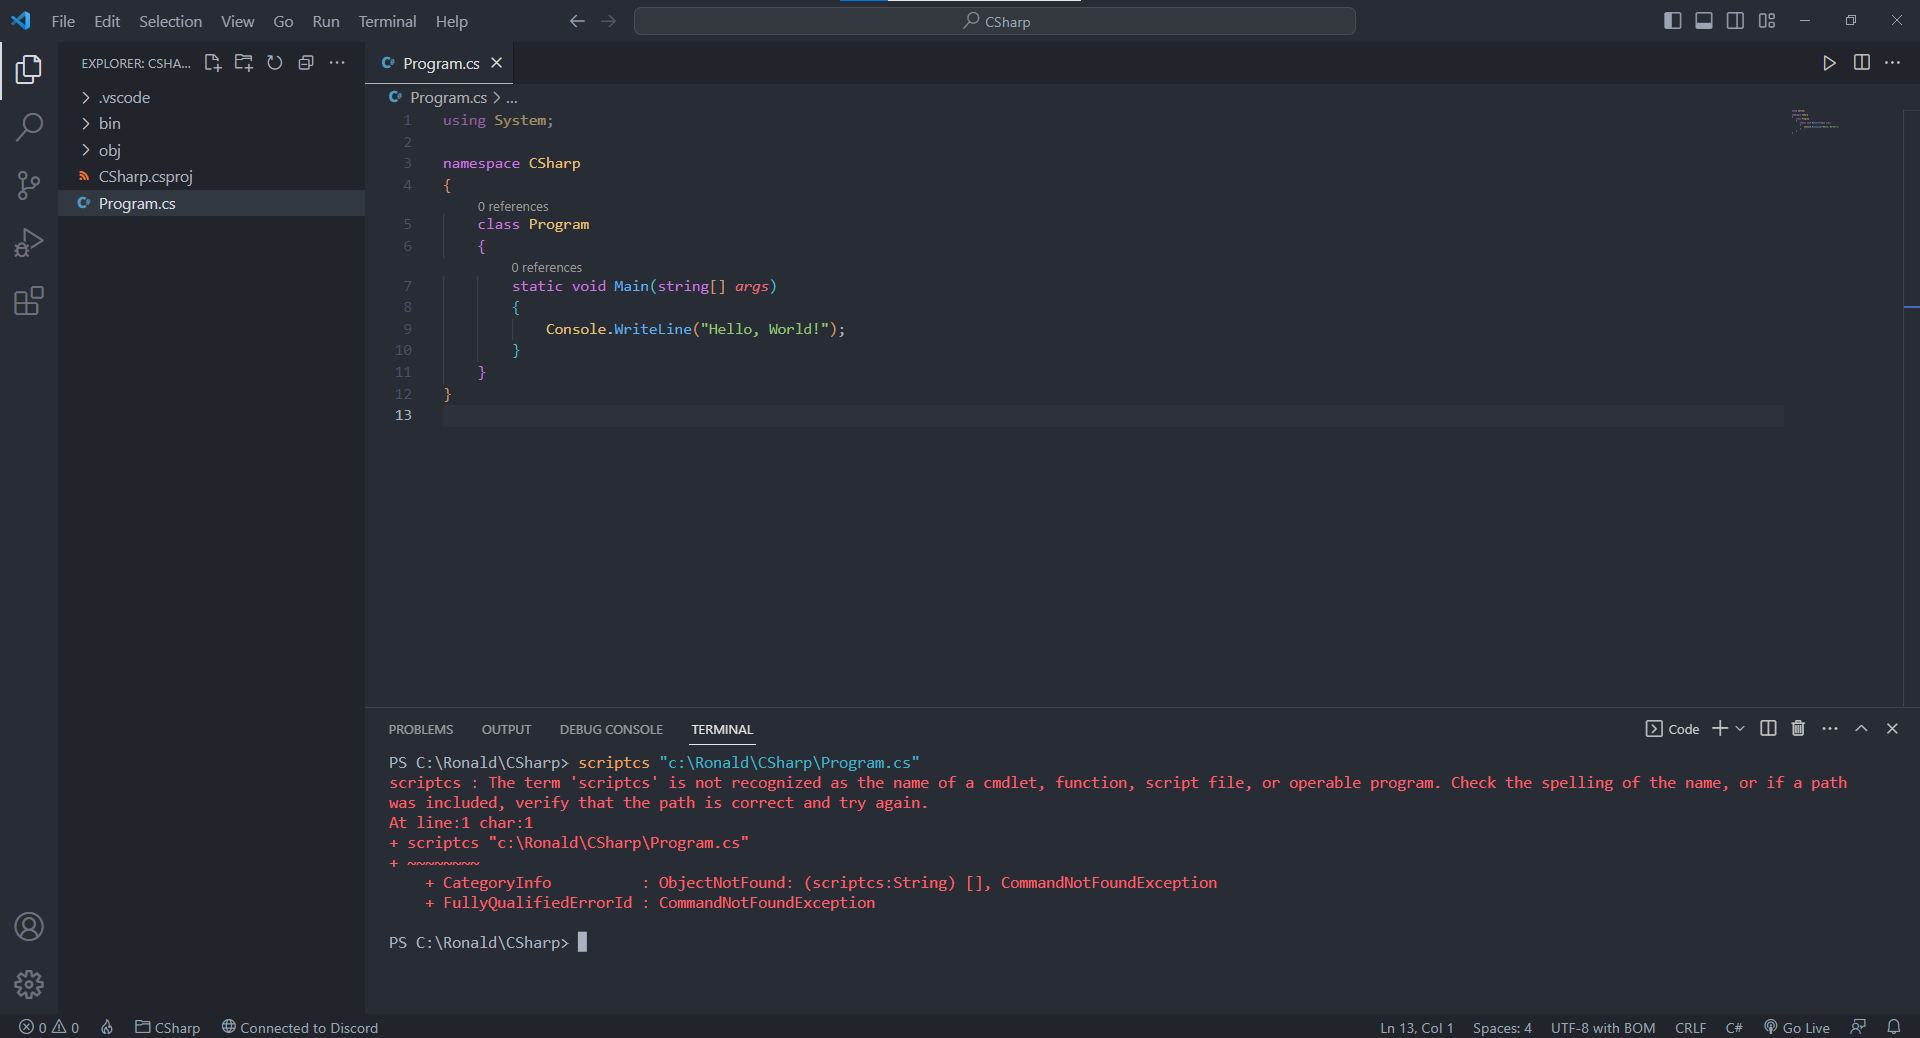The height and width of the screenshot is (1038, 1920).
Task: Open the Search view in activity bar
Action: 29,127
